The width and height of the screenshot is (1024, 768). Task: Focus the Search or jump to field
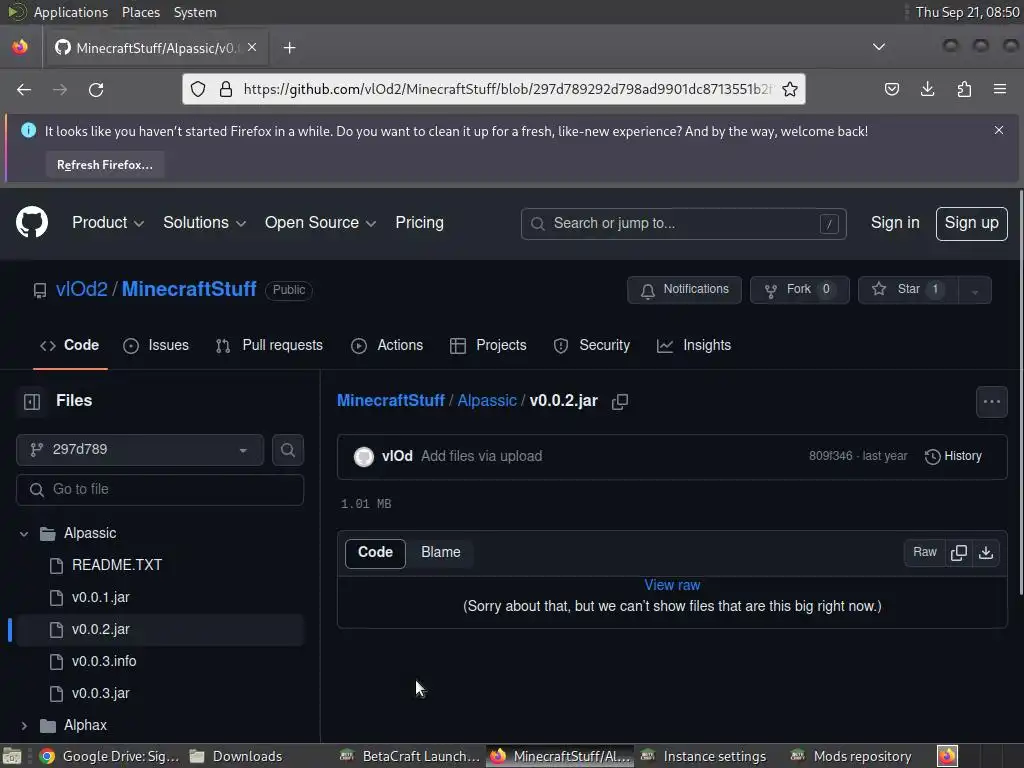[x=684, y=224]
